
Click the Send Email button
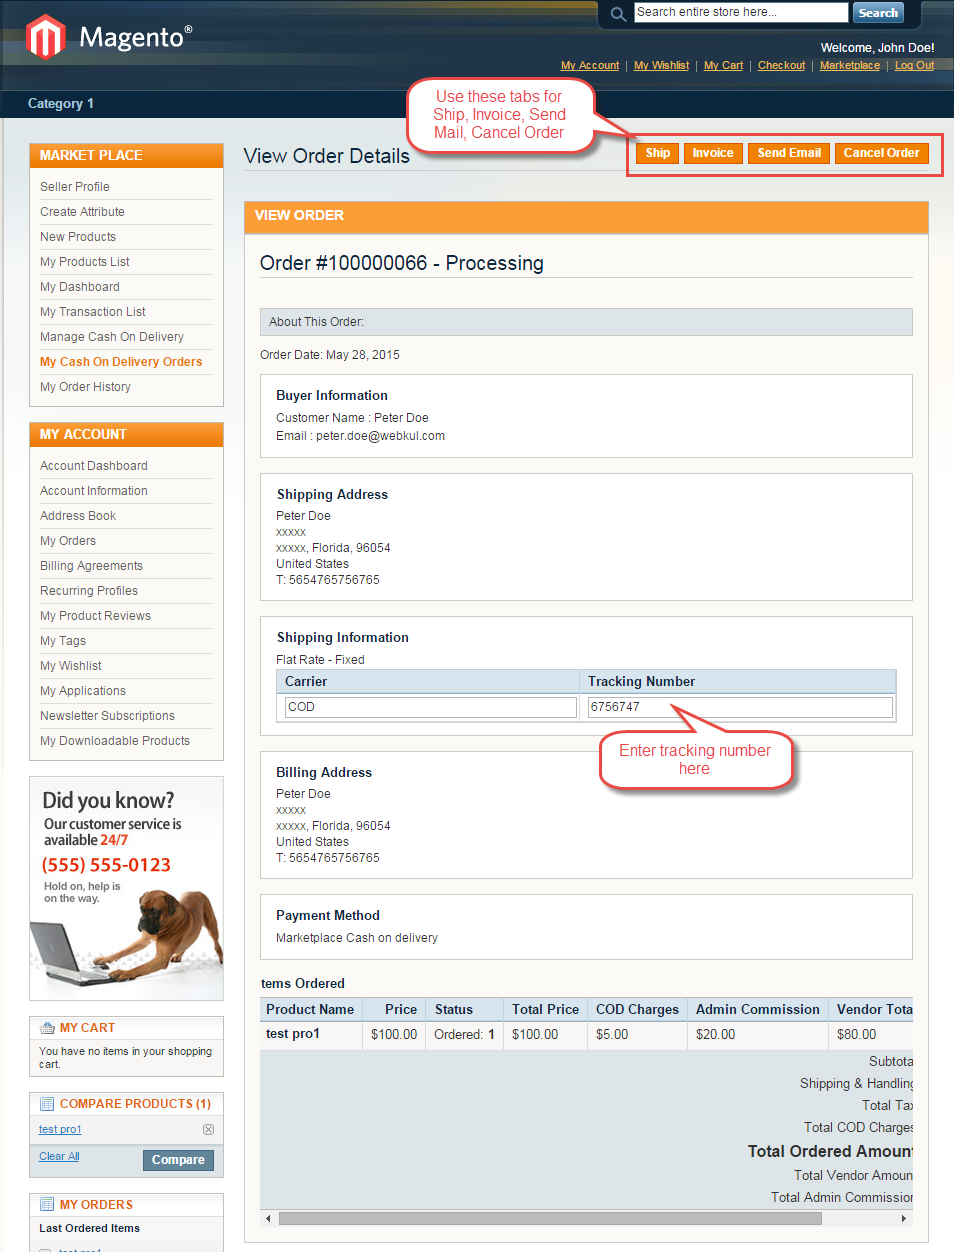tap(789, 153)
